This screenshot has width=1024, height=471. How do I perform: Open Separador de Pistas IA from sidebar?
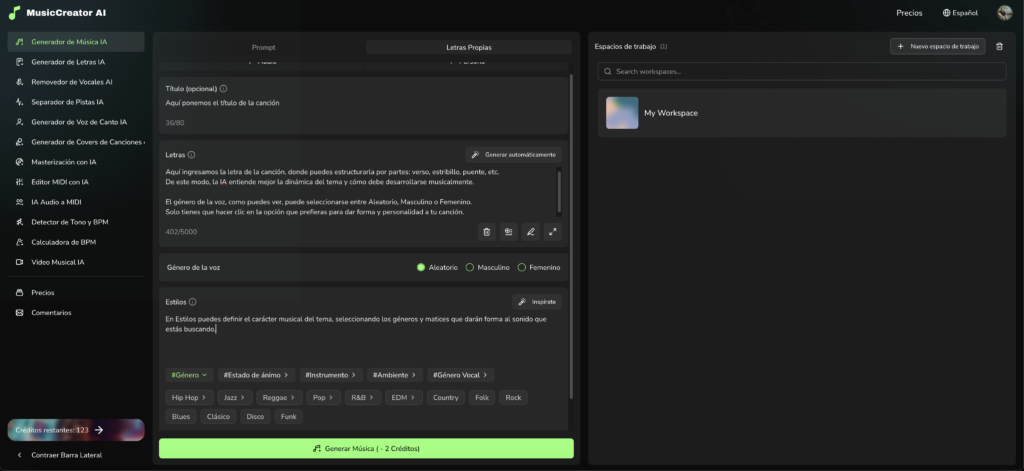[x=67, y=102]
